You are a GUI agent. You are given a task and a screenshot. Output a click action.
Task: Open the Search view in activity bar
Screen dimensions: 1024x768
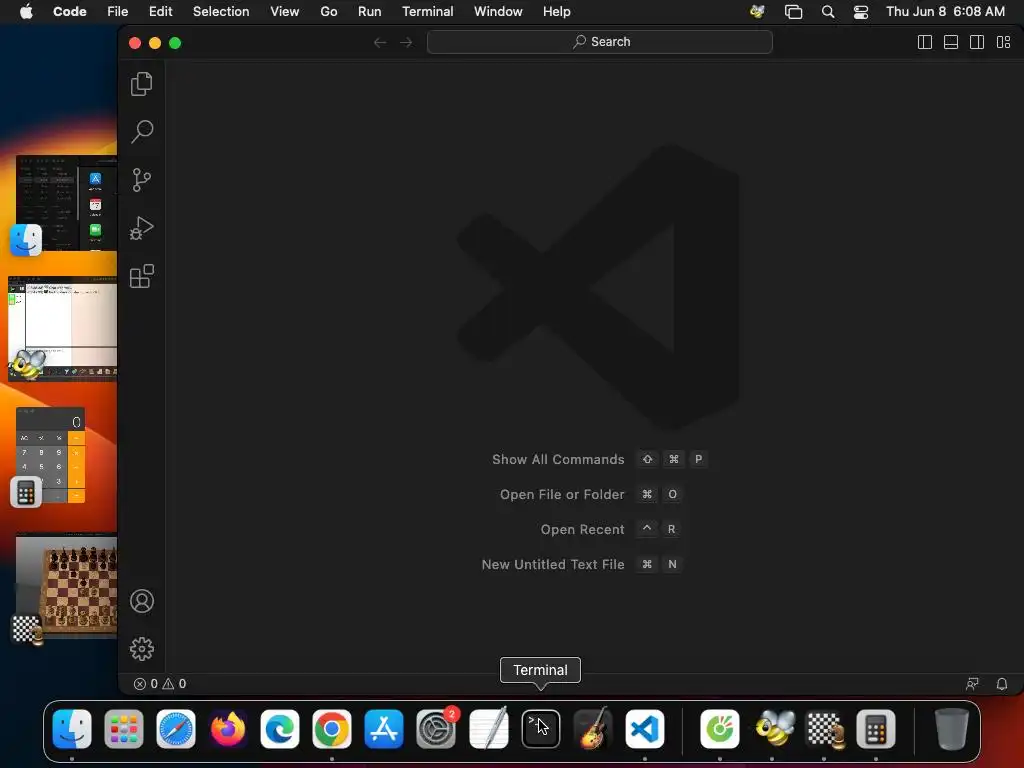(142, 131)
